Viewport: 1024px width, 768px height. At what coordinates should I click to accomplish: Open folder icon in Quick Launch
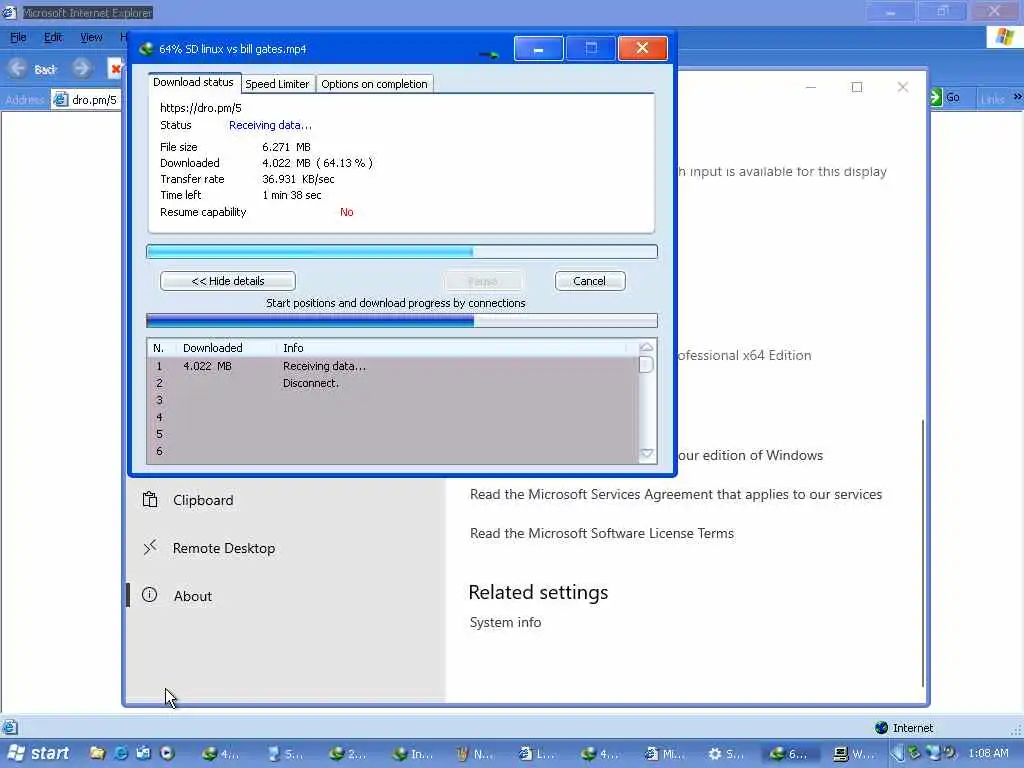tap(97, 753)
